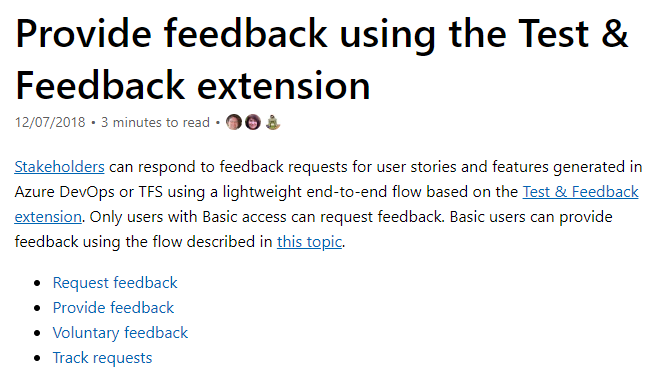Click the third contributor robot avatar
Viewport: 665px width, 369px height.
(272, 122)
